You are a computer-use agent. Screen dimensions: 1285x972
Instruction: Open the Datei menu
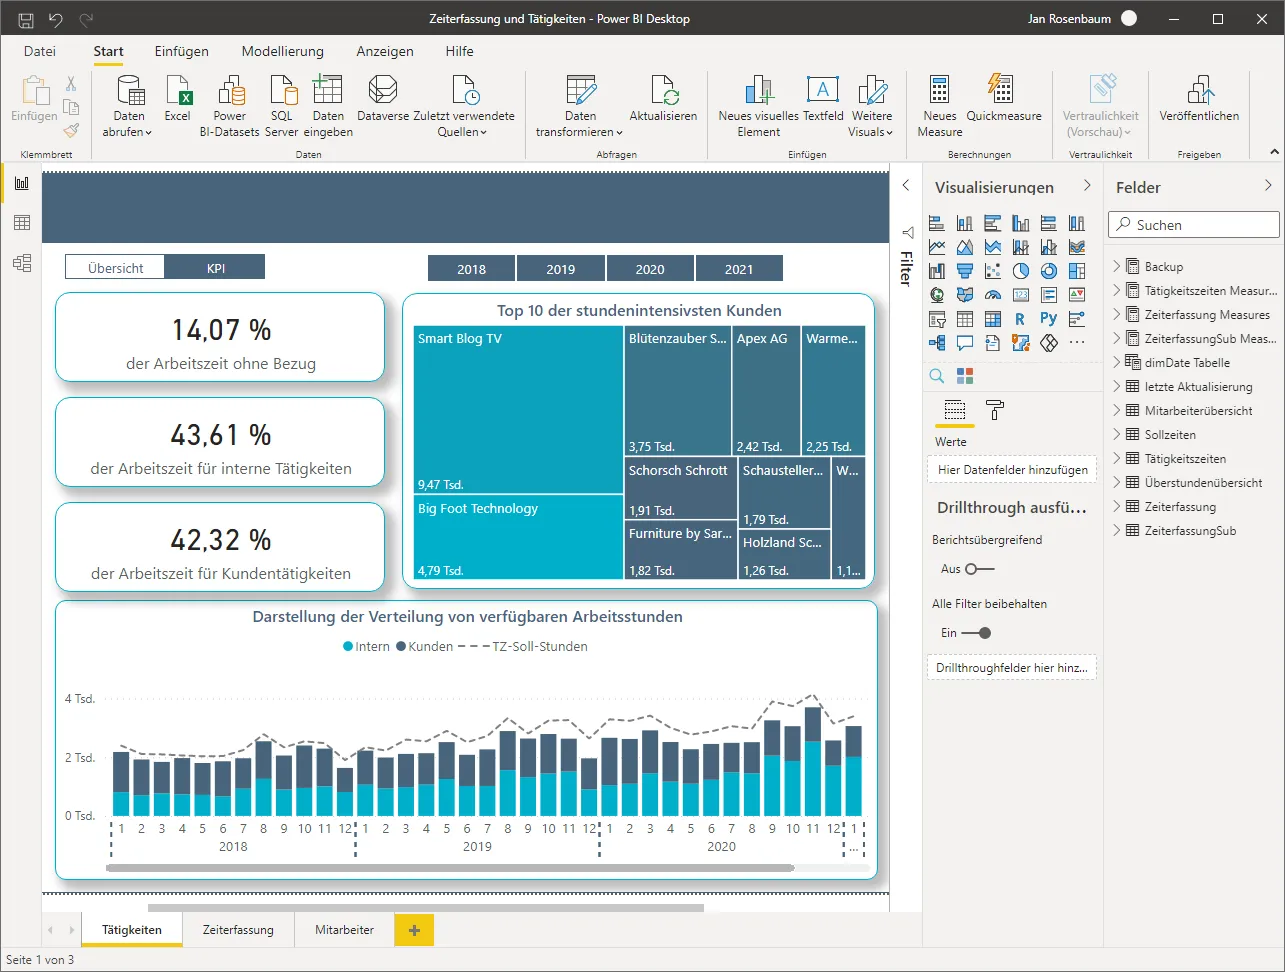pyautogui.click(x=40, y=51)
